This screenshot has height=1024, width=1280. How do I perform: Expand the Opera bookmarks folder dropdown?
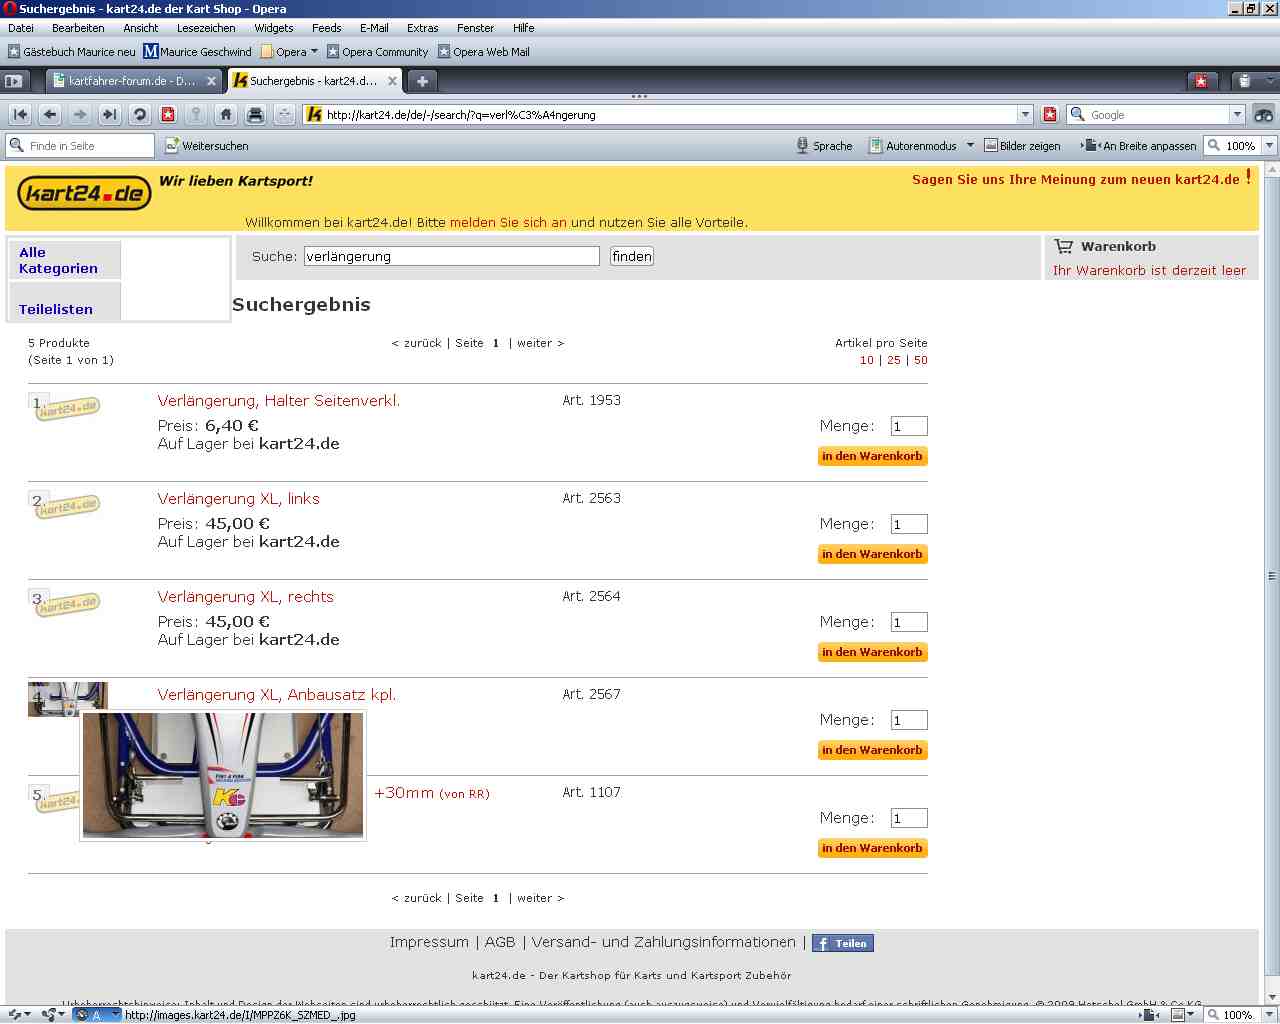(x=314, y=52)
